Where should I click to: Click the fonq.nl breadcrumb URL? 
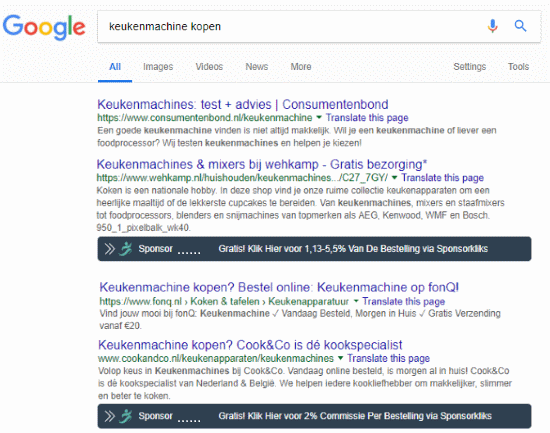[224, 301]
